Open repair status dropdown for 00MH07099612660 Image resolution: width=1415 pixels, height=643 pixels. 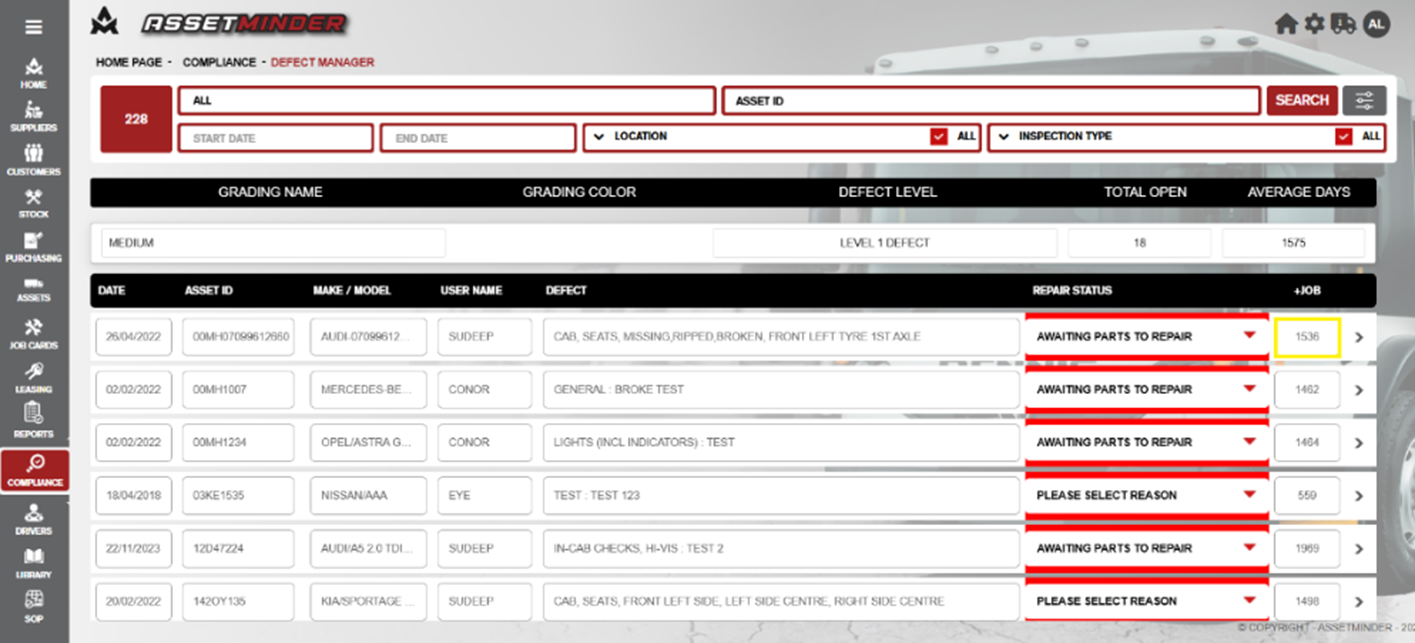1146,337
